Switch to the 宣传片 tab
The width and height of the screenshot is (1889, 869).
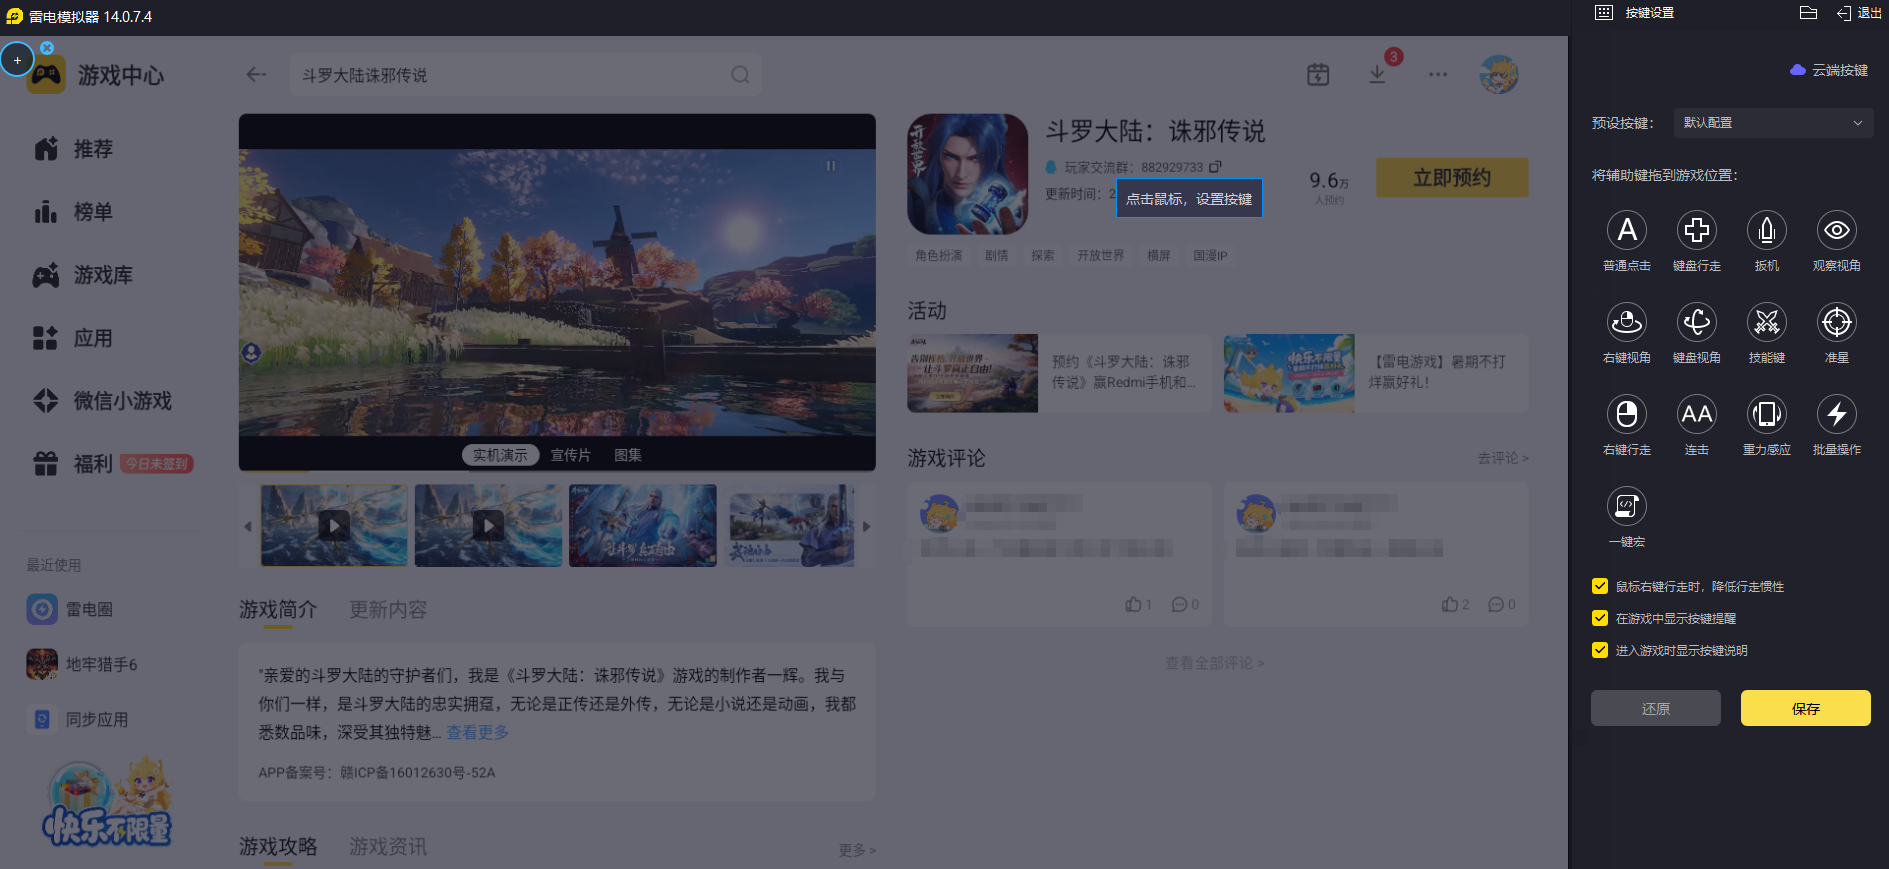coord(571,455)
